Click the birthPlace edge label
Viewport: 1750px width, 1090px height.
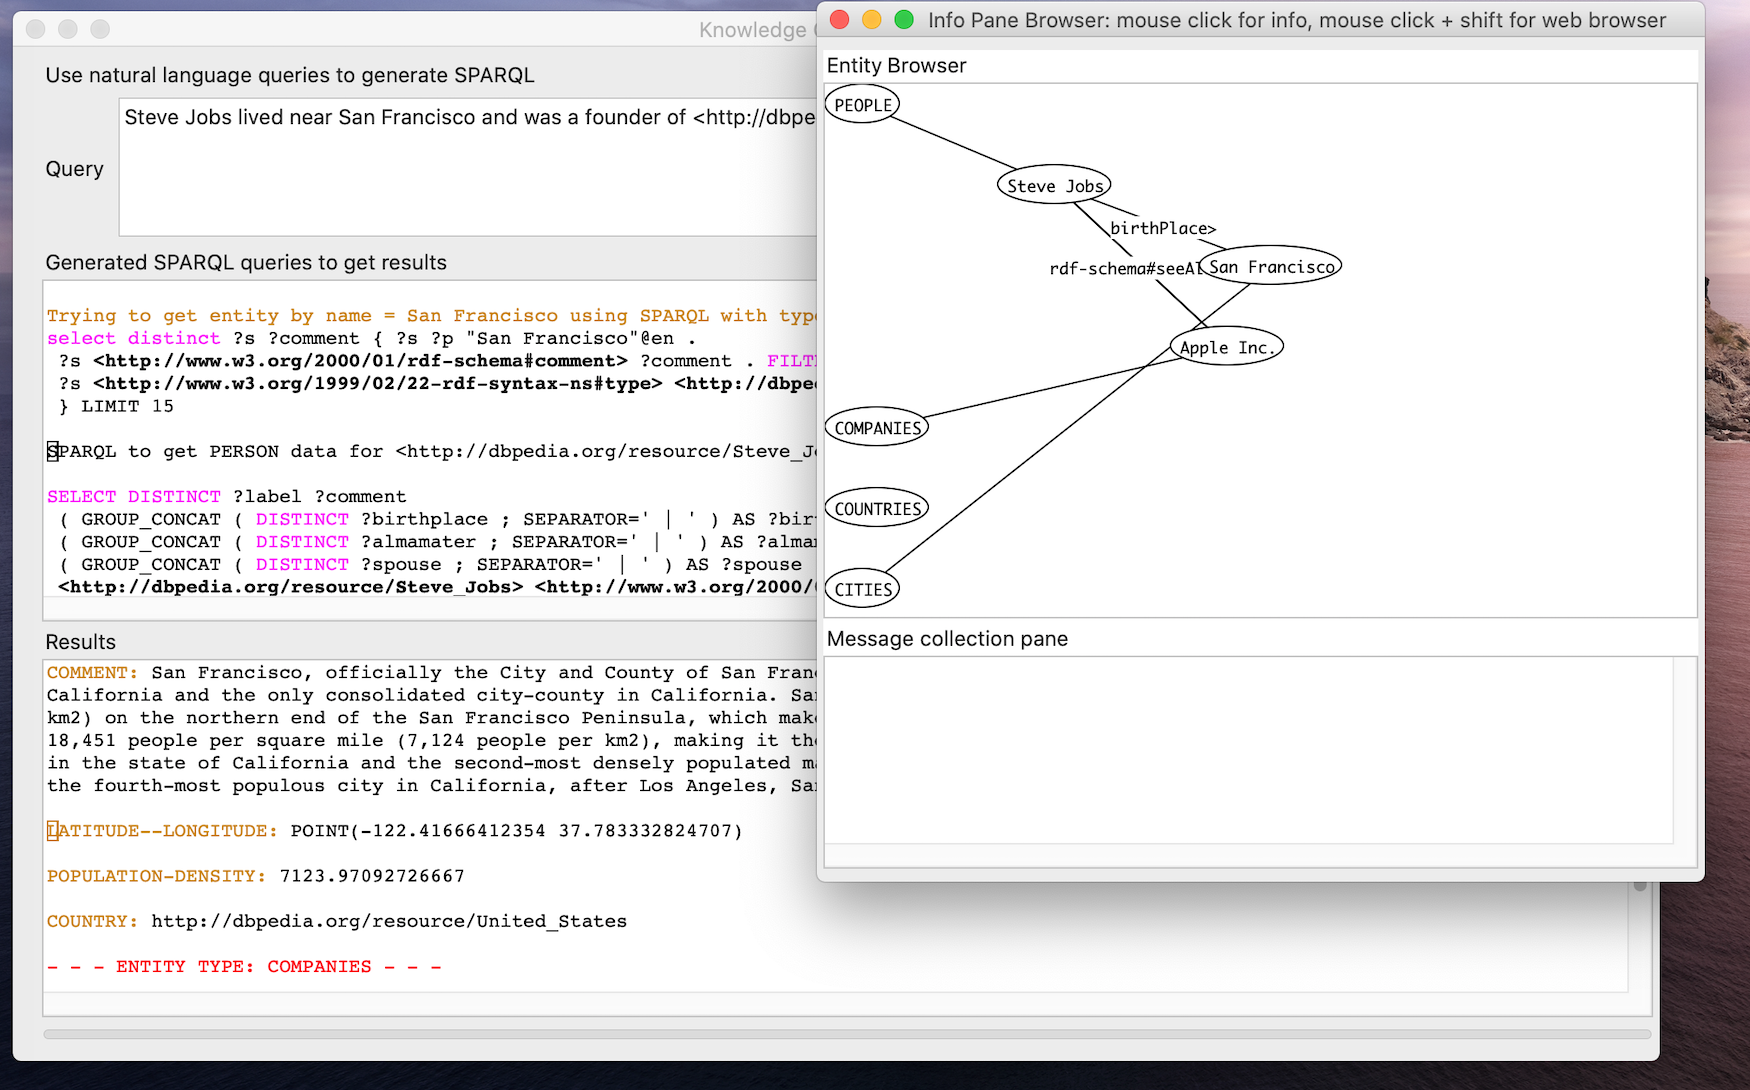click(x=1163, y=228)
